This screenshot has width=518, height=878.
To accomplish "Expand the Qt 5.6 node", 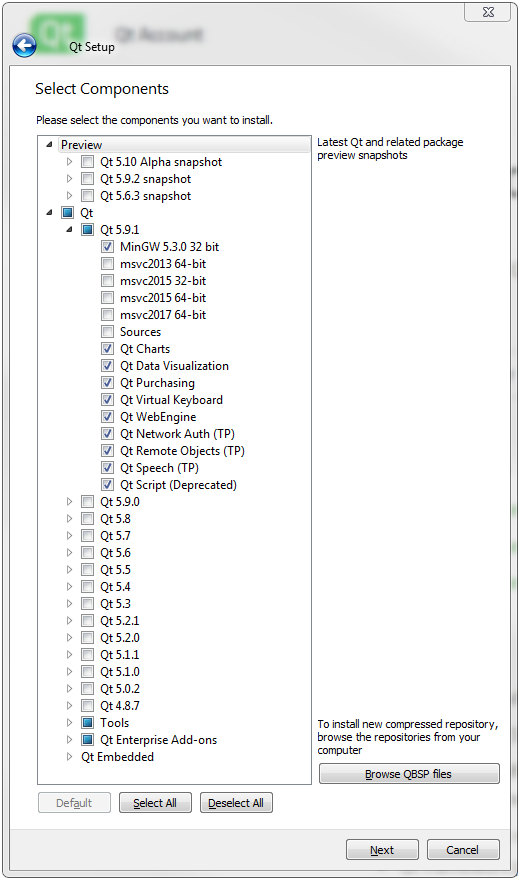I will (x=69, y=553).
